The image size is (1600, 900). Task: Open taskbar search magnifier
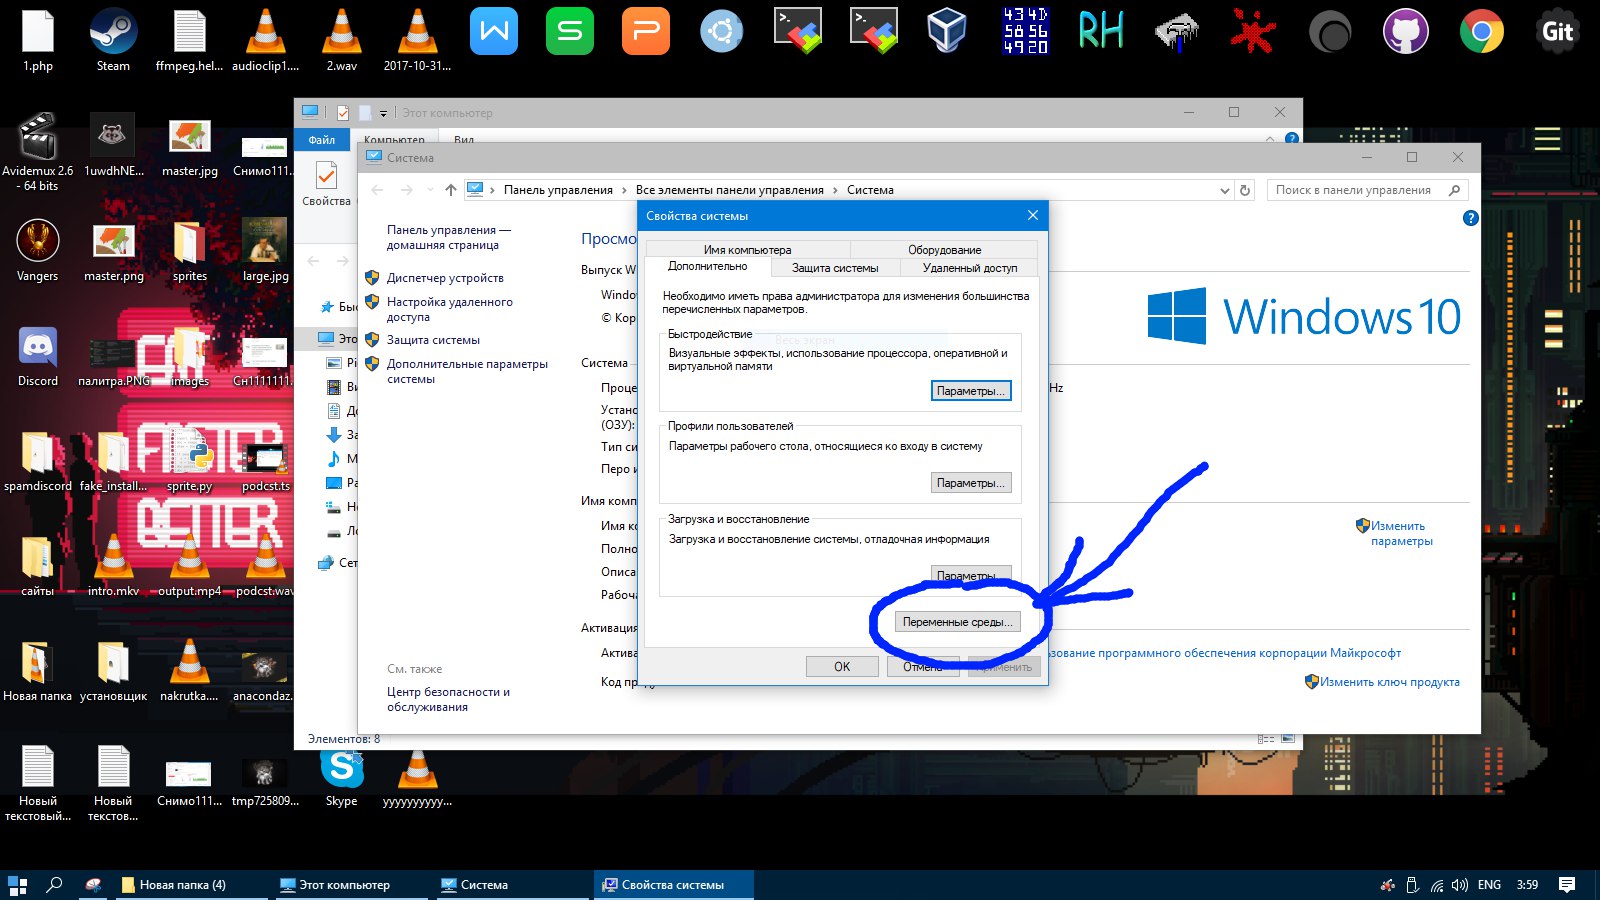coord(55,885)
